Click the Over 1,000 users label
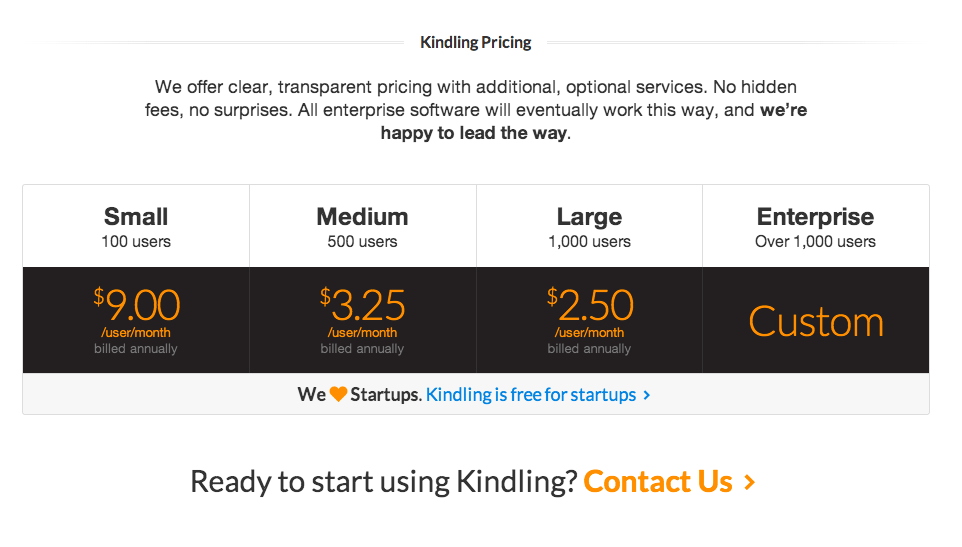The image size is (962, 547). tap(815, 242)
